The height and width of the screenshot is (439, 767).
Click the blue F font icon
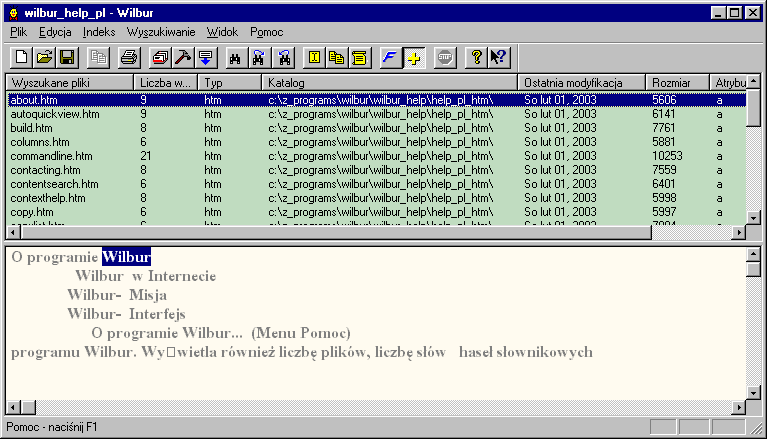(x=390, y=58)
